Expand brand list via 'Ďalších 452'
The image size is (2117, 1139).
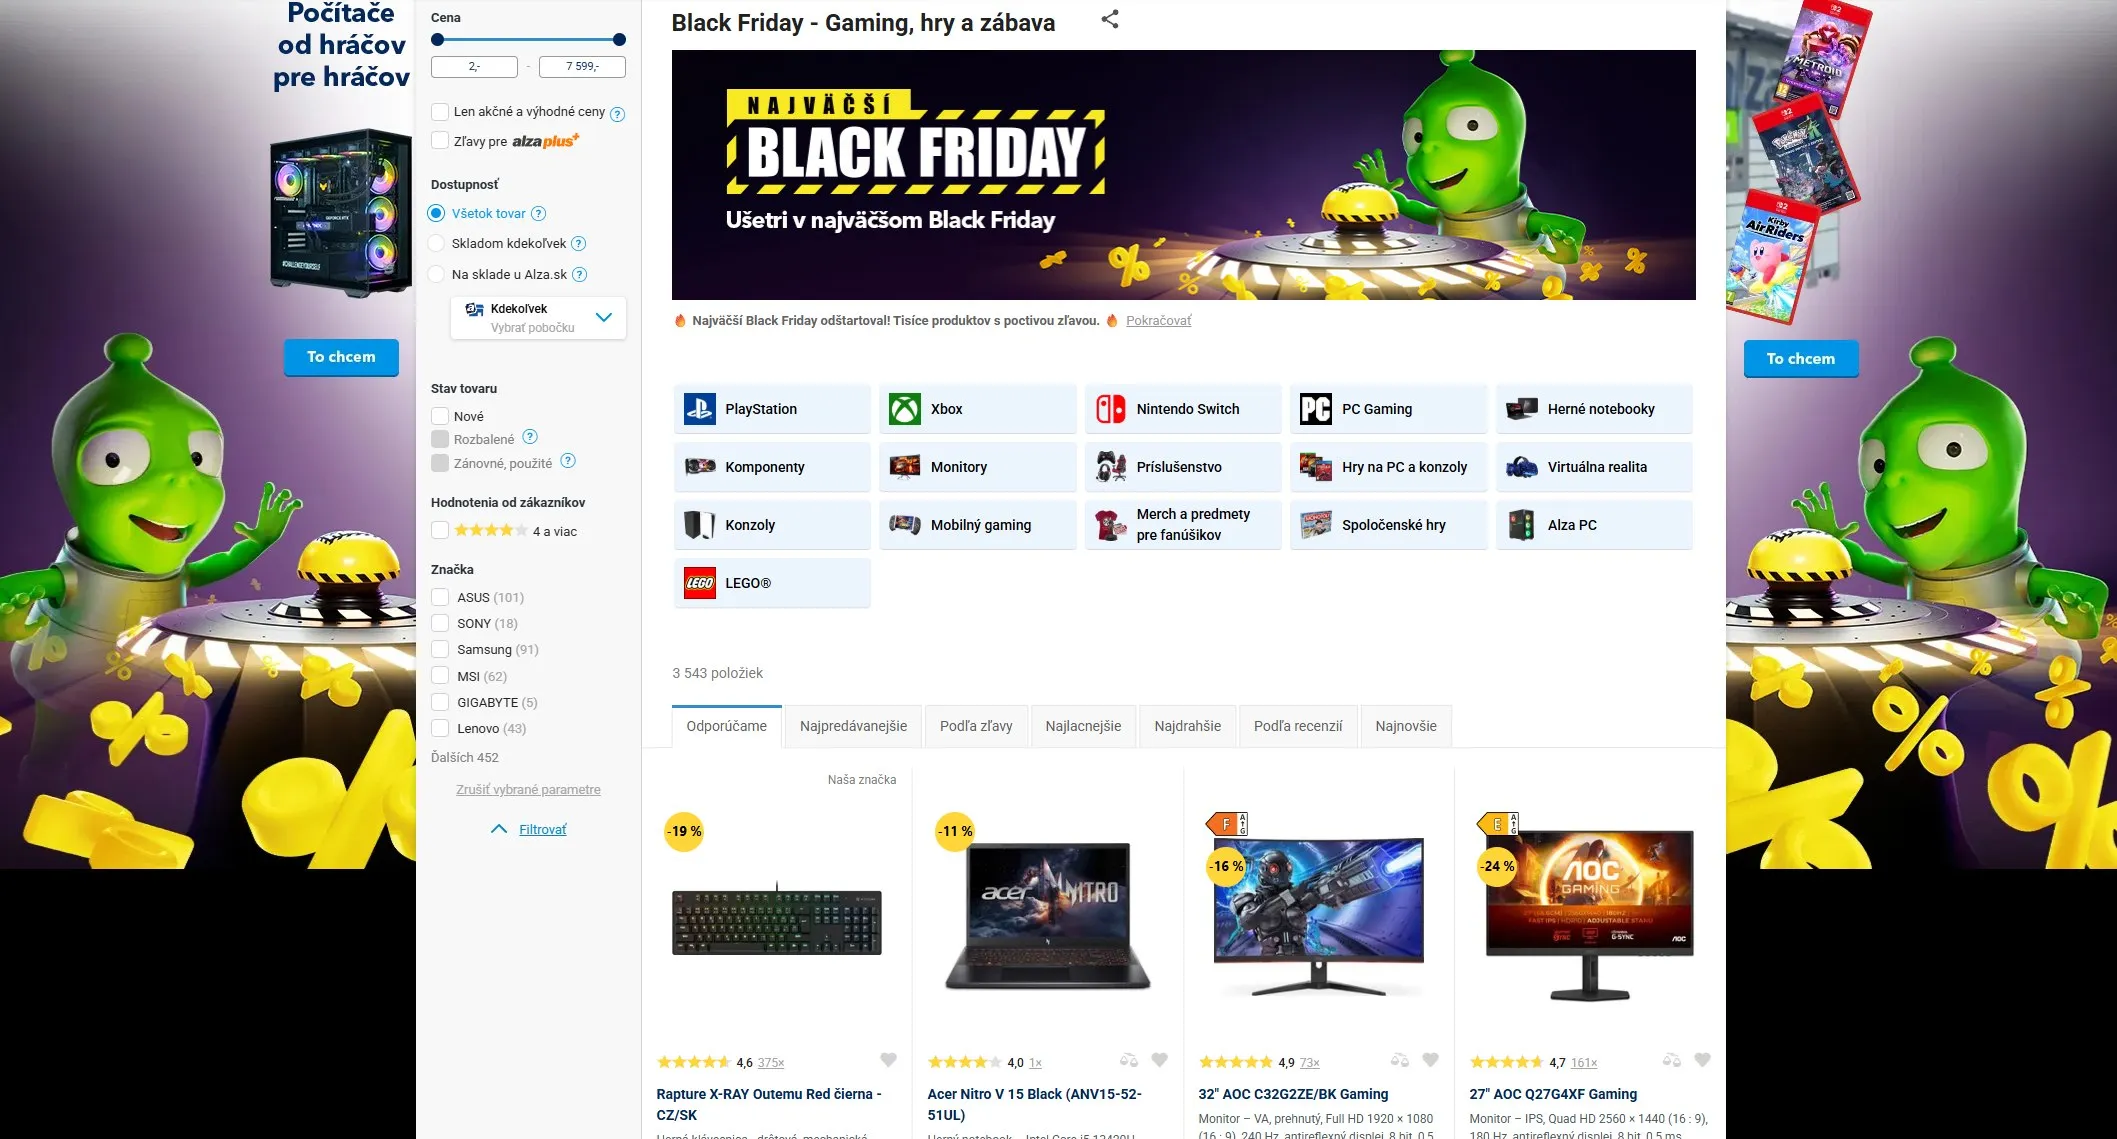pos(465,757)
